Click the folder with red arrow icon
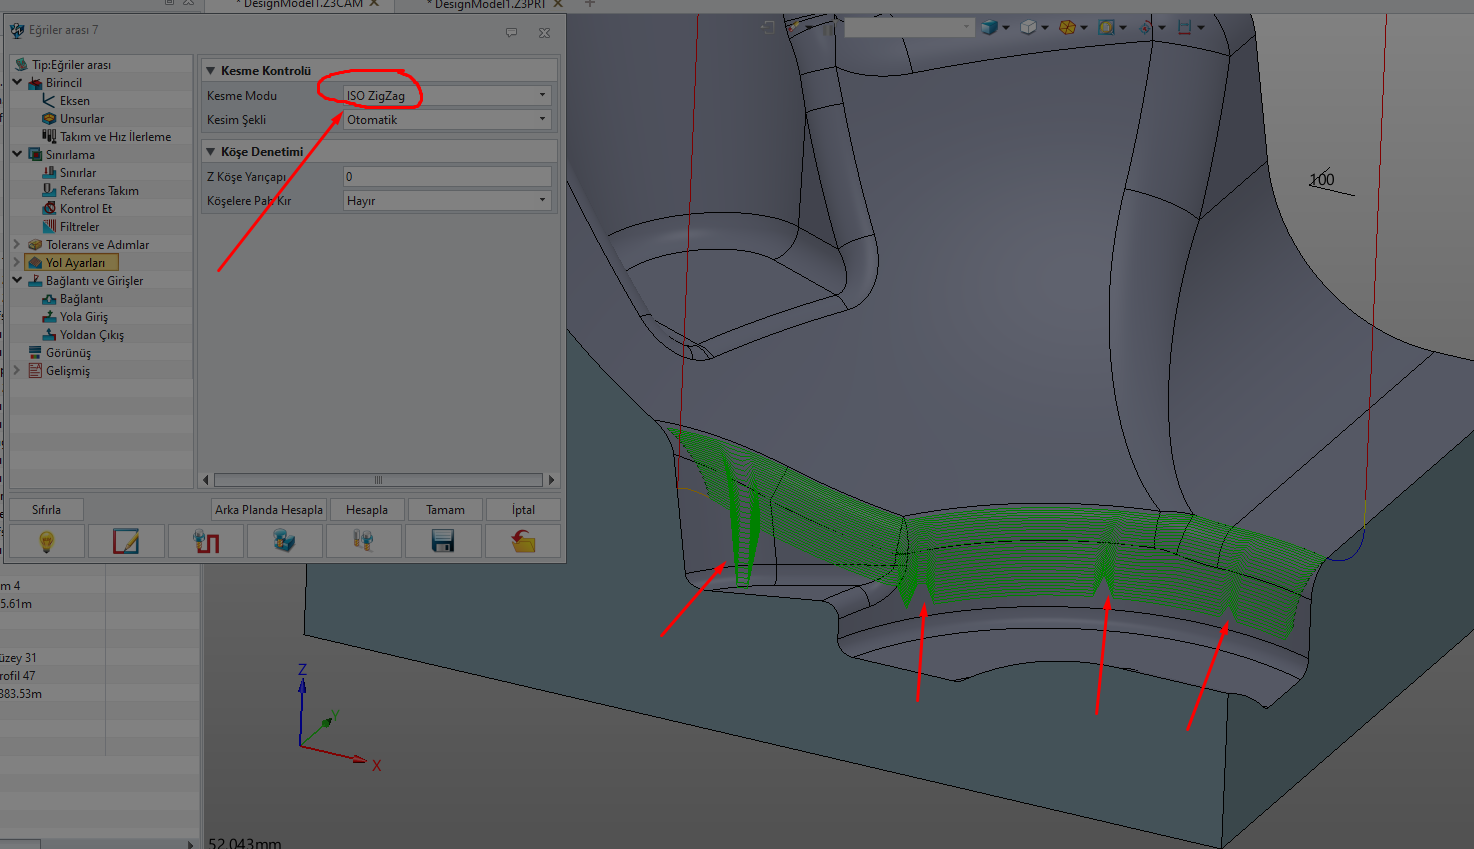Screen dimensions: 1474x849 pyautogui.click(x=522, y=541)
